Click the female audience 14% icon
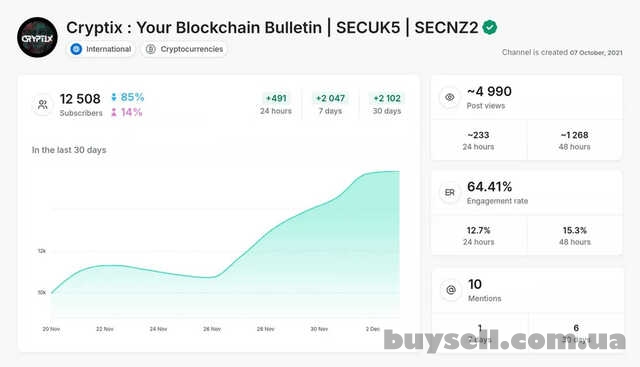640x367 pixels. (x=114, y=112)
